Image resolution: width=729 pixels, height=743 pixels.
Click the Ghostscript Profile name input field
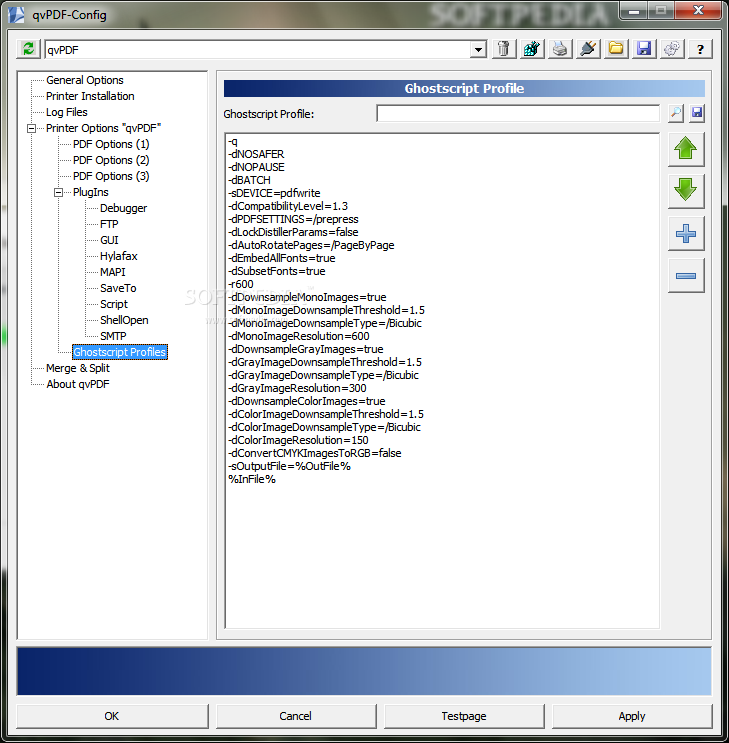pyautogui.click(x=518, y=114)
